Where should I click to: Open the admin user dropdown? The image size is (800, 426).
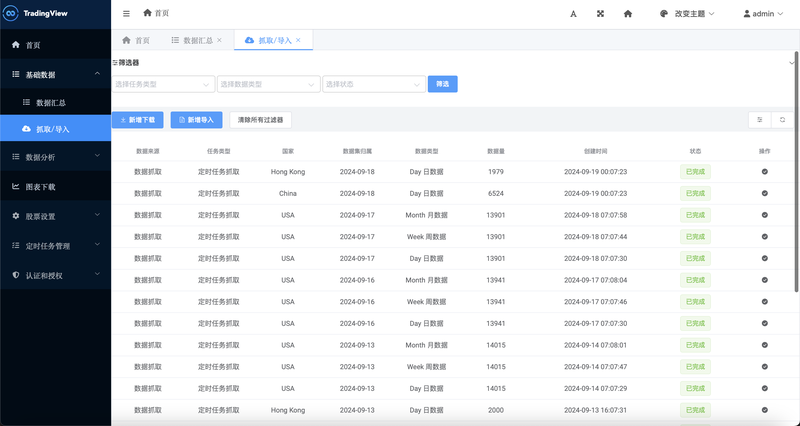click(x=763, y=14)
